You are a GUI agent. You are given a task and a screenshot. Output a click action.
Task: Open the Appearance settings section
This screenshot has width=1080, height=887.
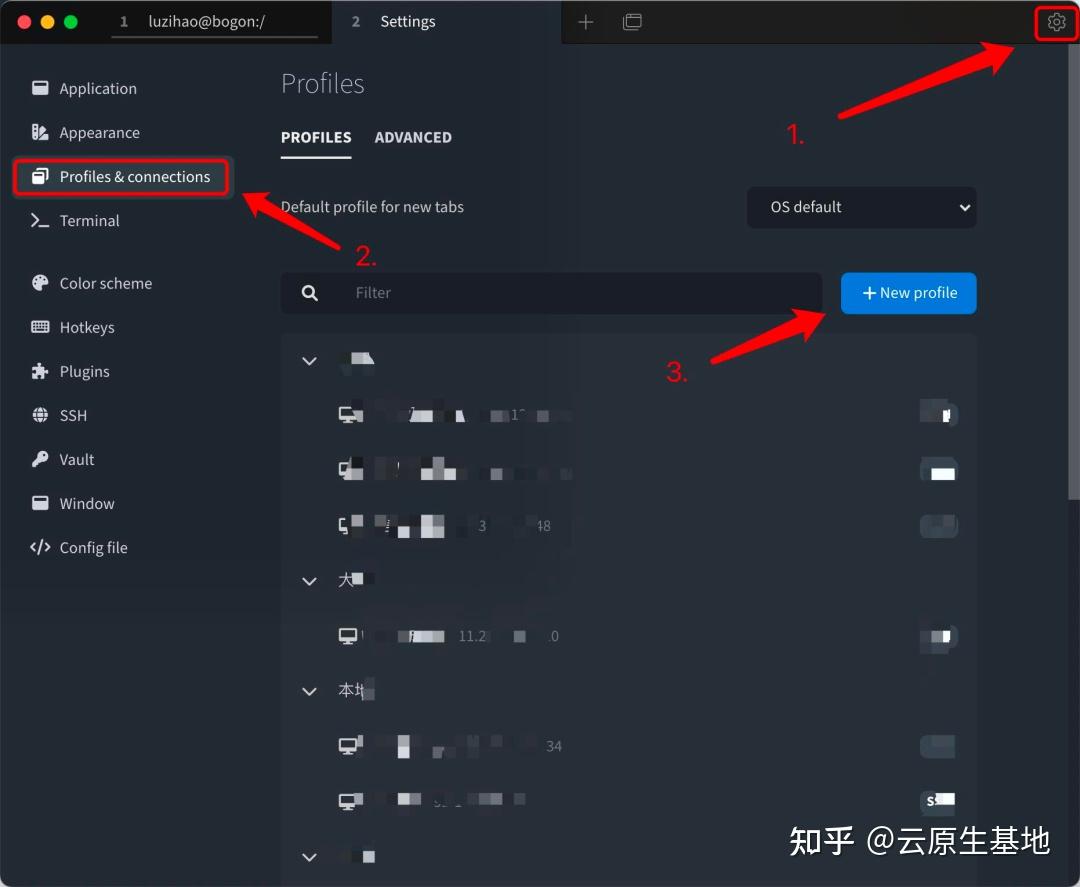pyautogui.click(x=101, y=132)
